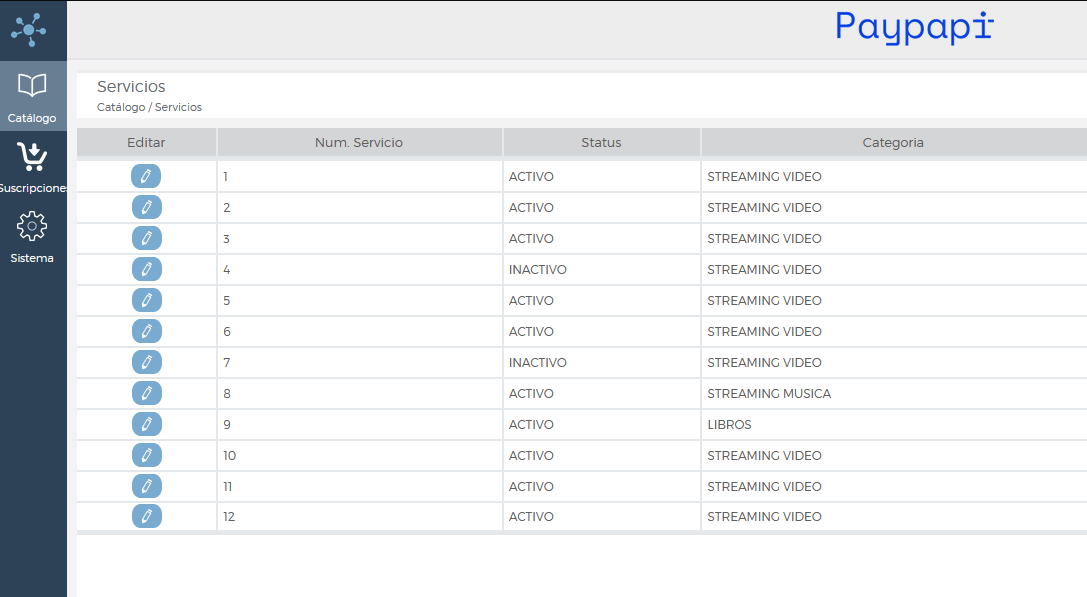This screenshot has width=1087, height=597.
Task: Click the Status column header
Action: (601, 143)
